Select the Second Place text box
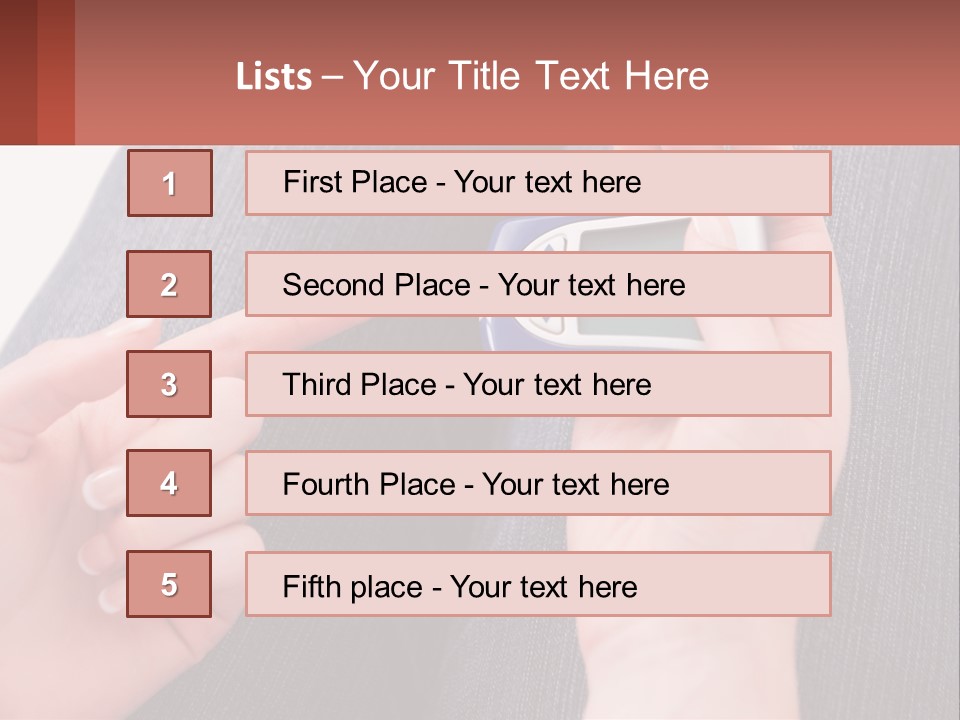This screenshot has height=720, width=960. pyautogui.click(x=538, y=284)
